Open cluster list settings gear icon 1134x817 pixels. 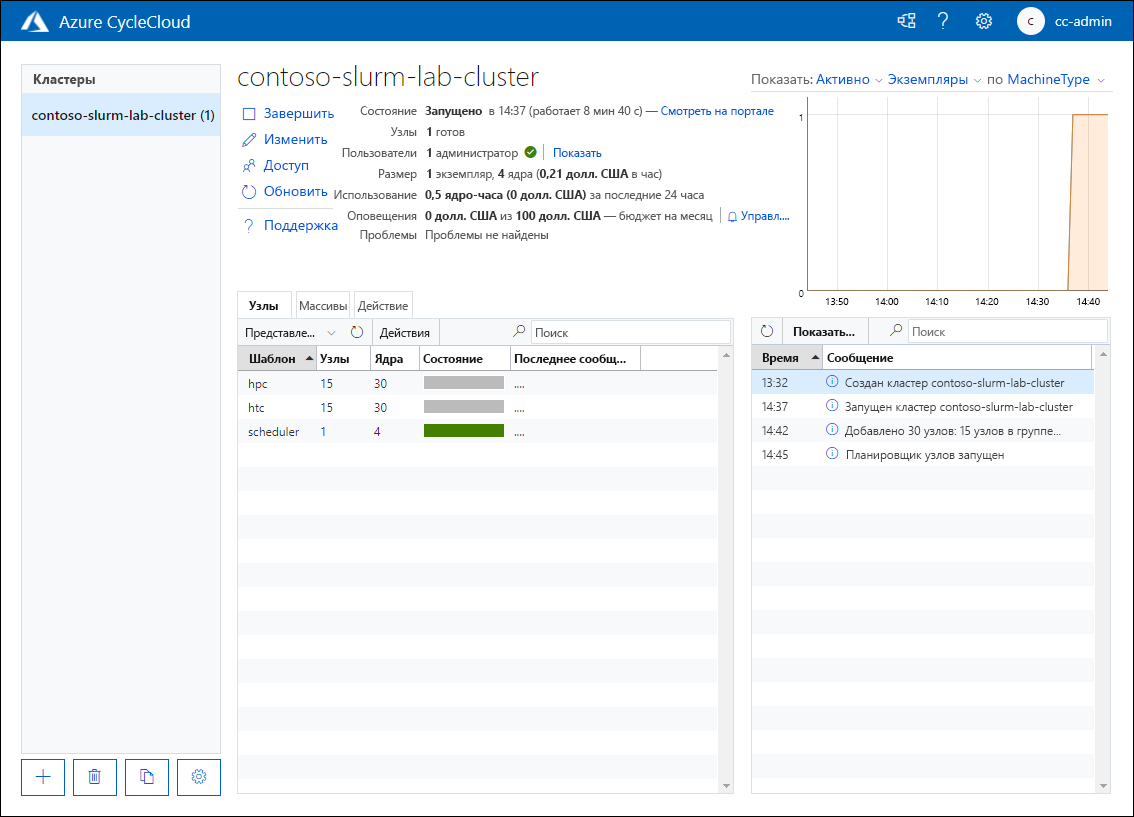click(199, 777)
